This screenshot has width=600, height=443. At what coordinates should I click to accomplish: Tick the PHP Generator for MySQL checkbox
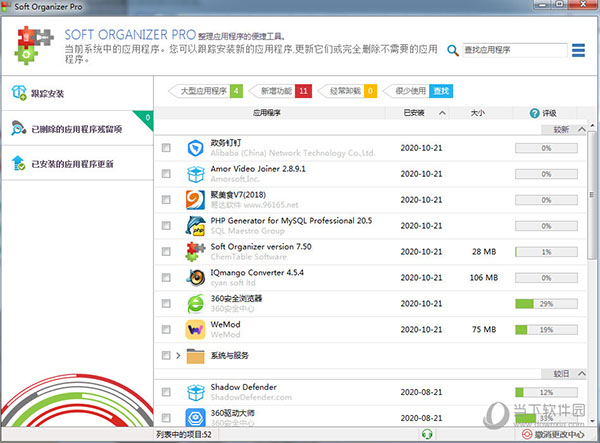click(x=166, y=226)
